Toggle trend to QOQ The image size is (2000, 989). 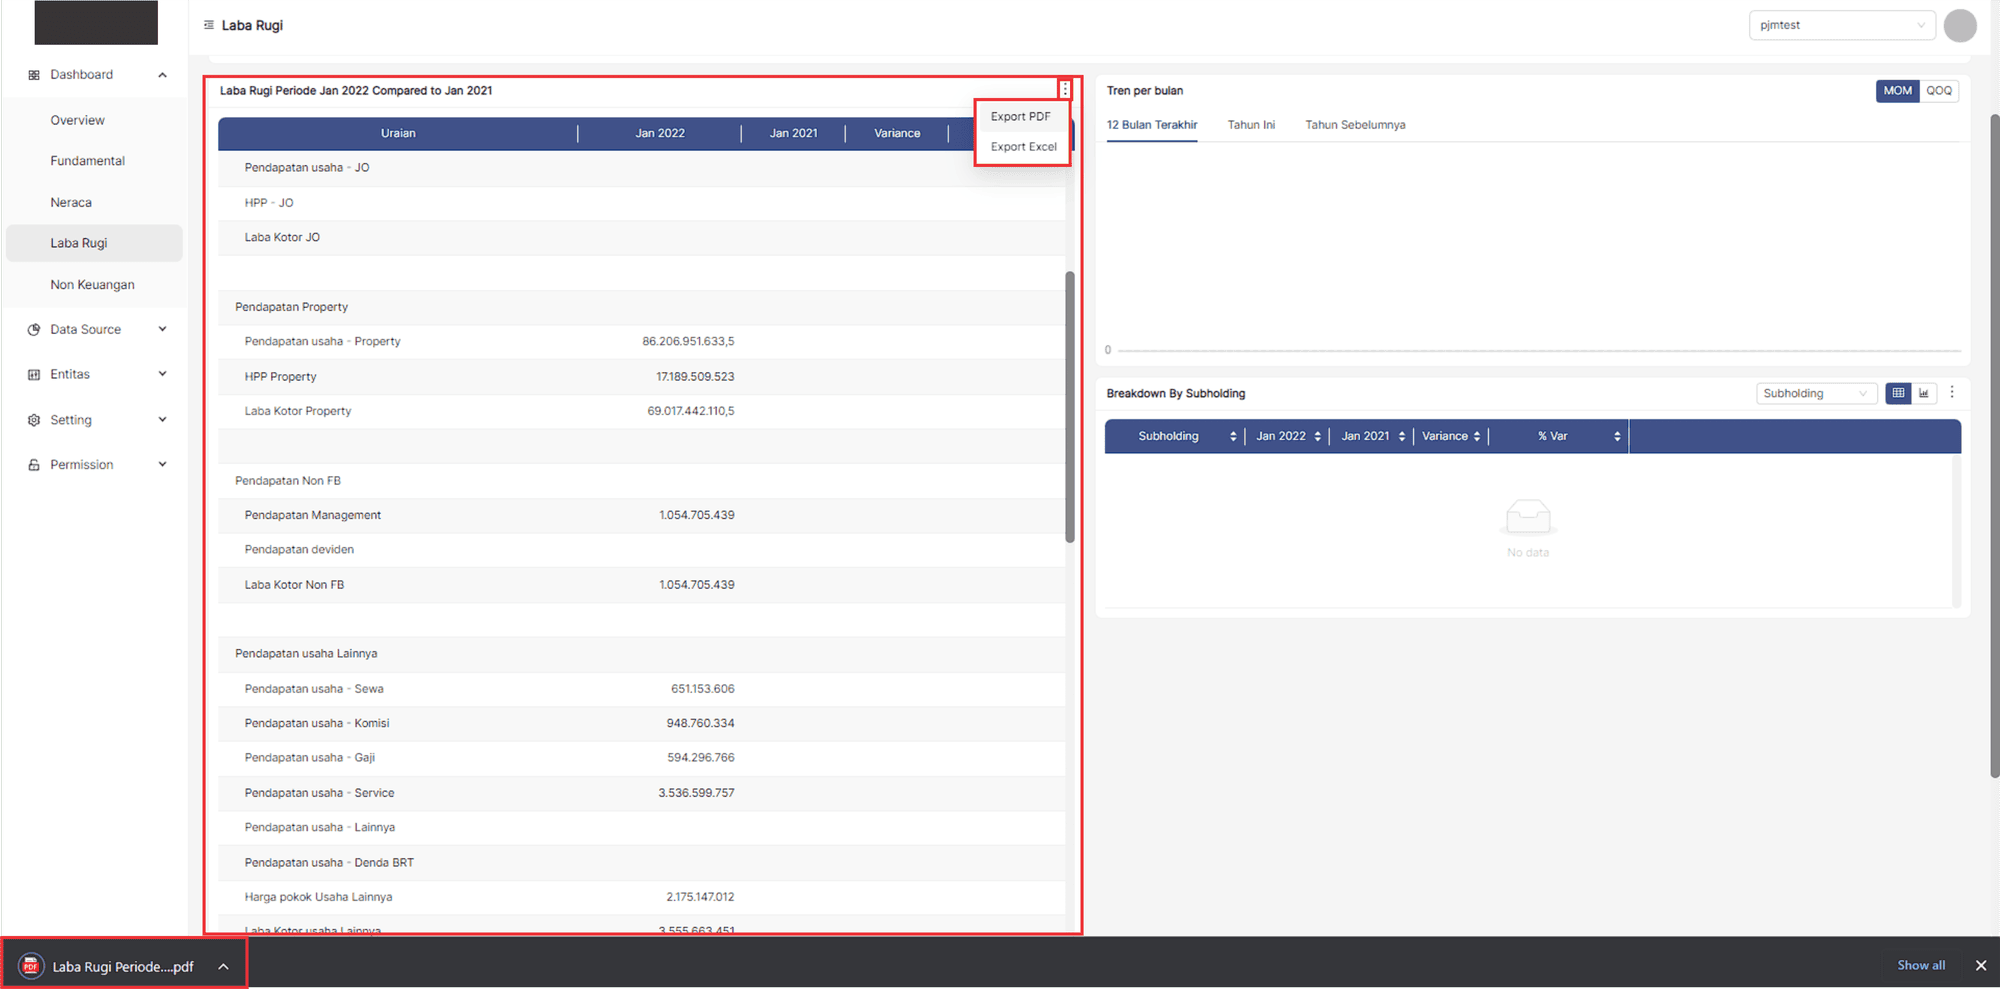click(x=1939, y=91)
